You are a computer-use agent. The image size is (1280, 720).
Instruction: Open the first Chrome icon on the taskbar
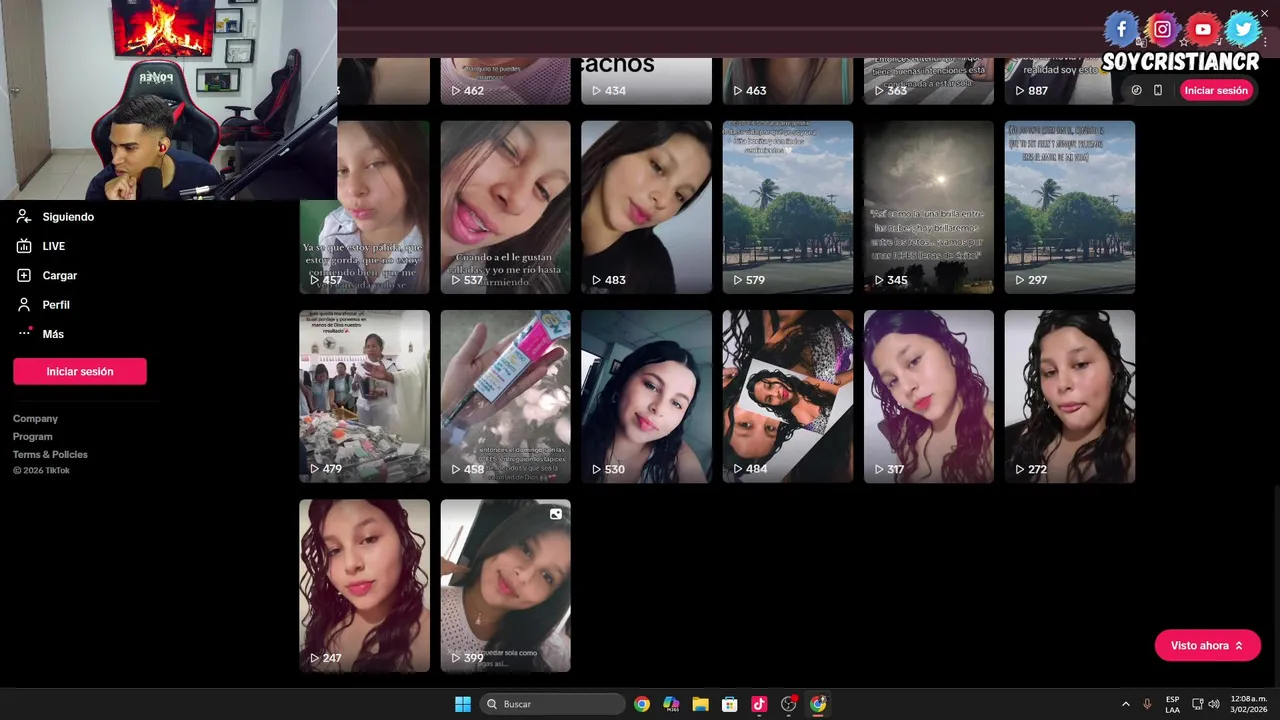[642, 704]
